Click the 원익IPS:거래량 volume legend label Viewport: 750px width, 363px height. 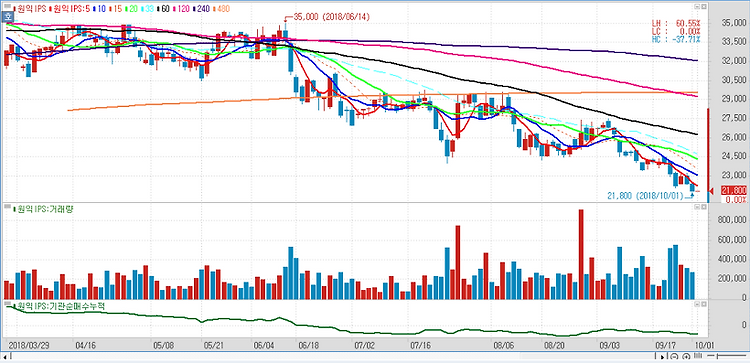[43, 209]
